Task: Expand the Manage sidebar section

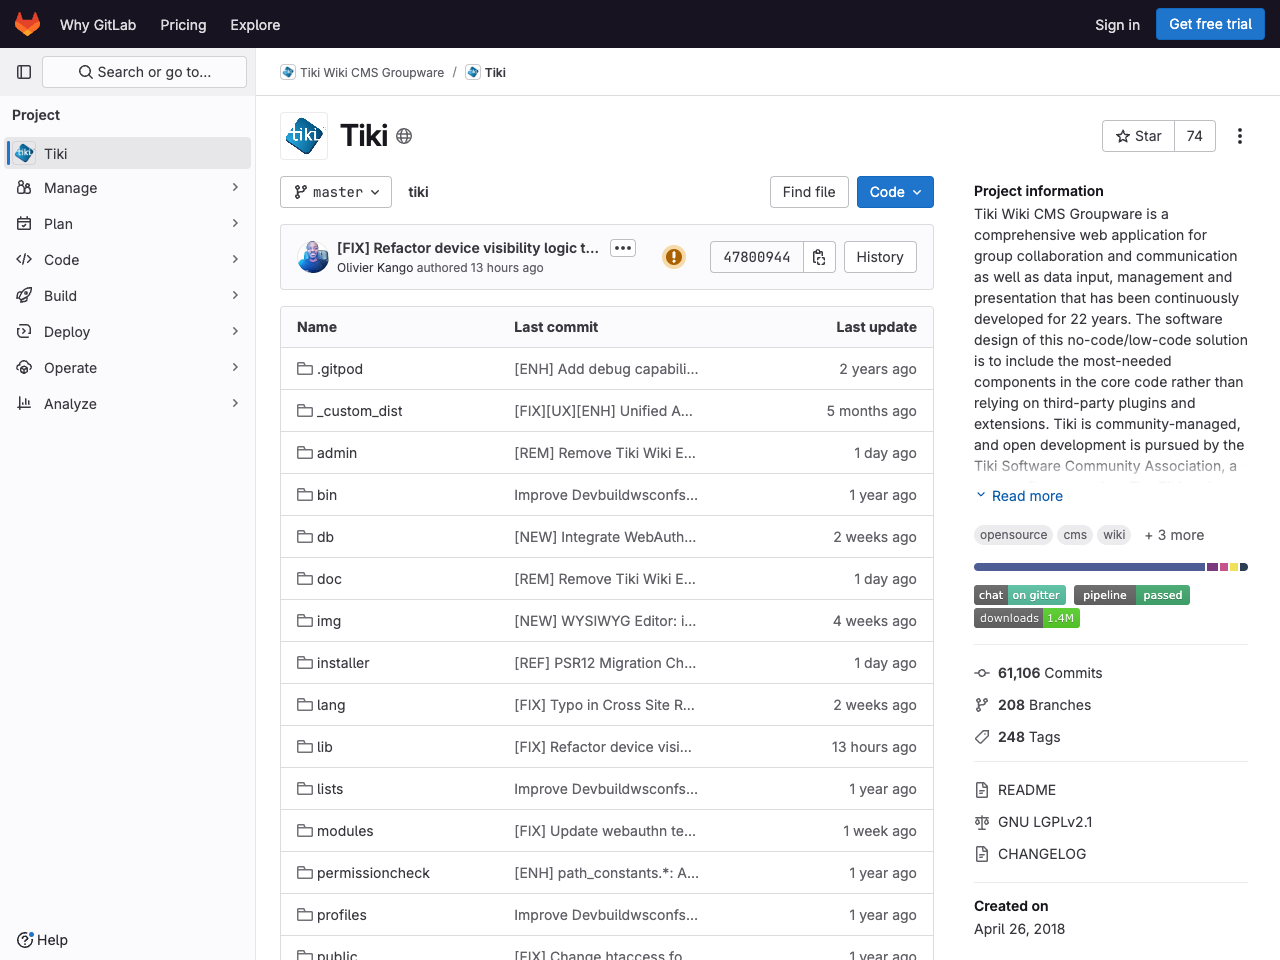Action: click(128, 188)
